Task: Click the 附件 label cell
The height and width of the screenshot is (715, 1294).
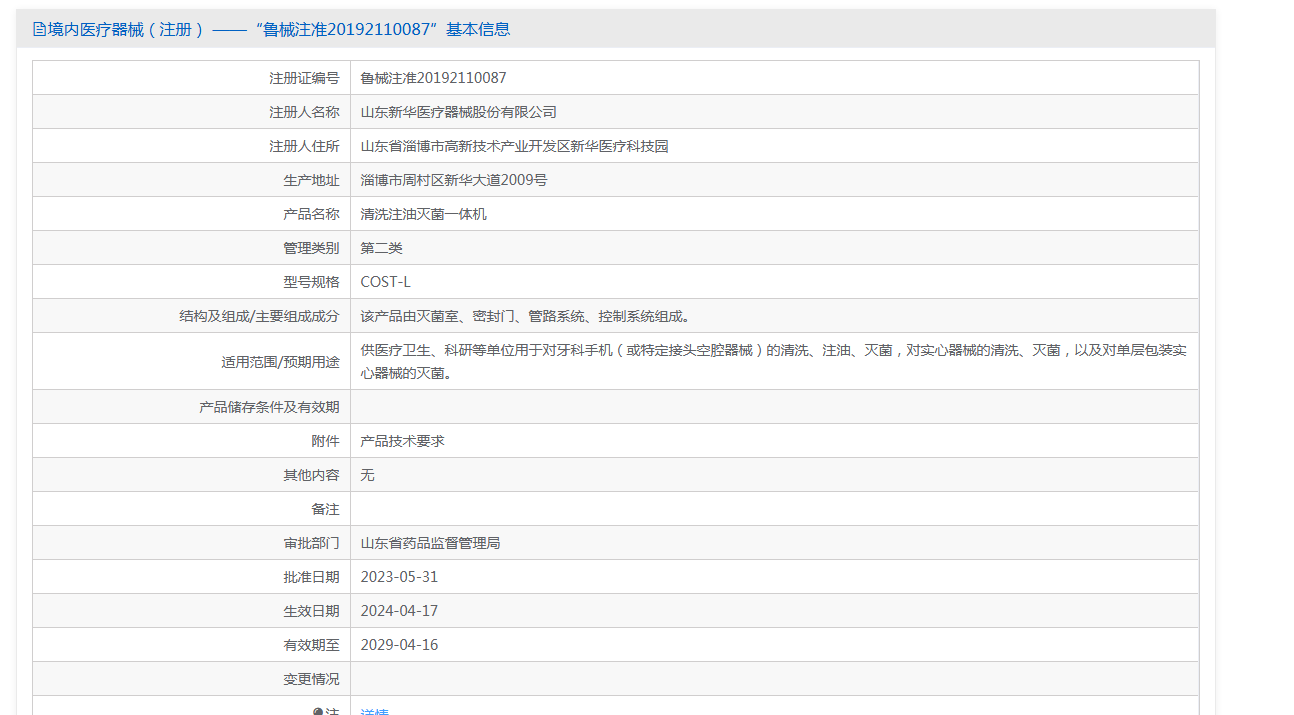Action: (191, 441)
